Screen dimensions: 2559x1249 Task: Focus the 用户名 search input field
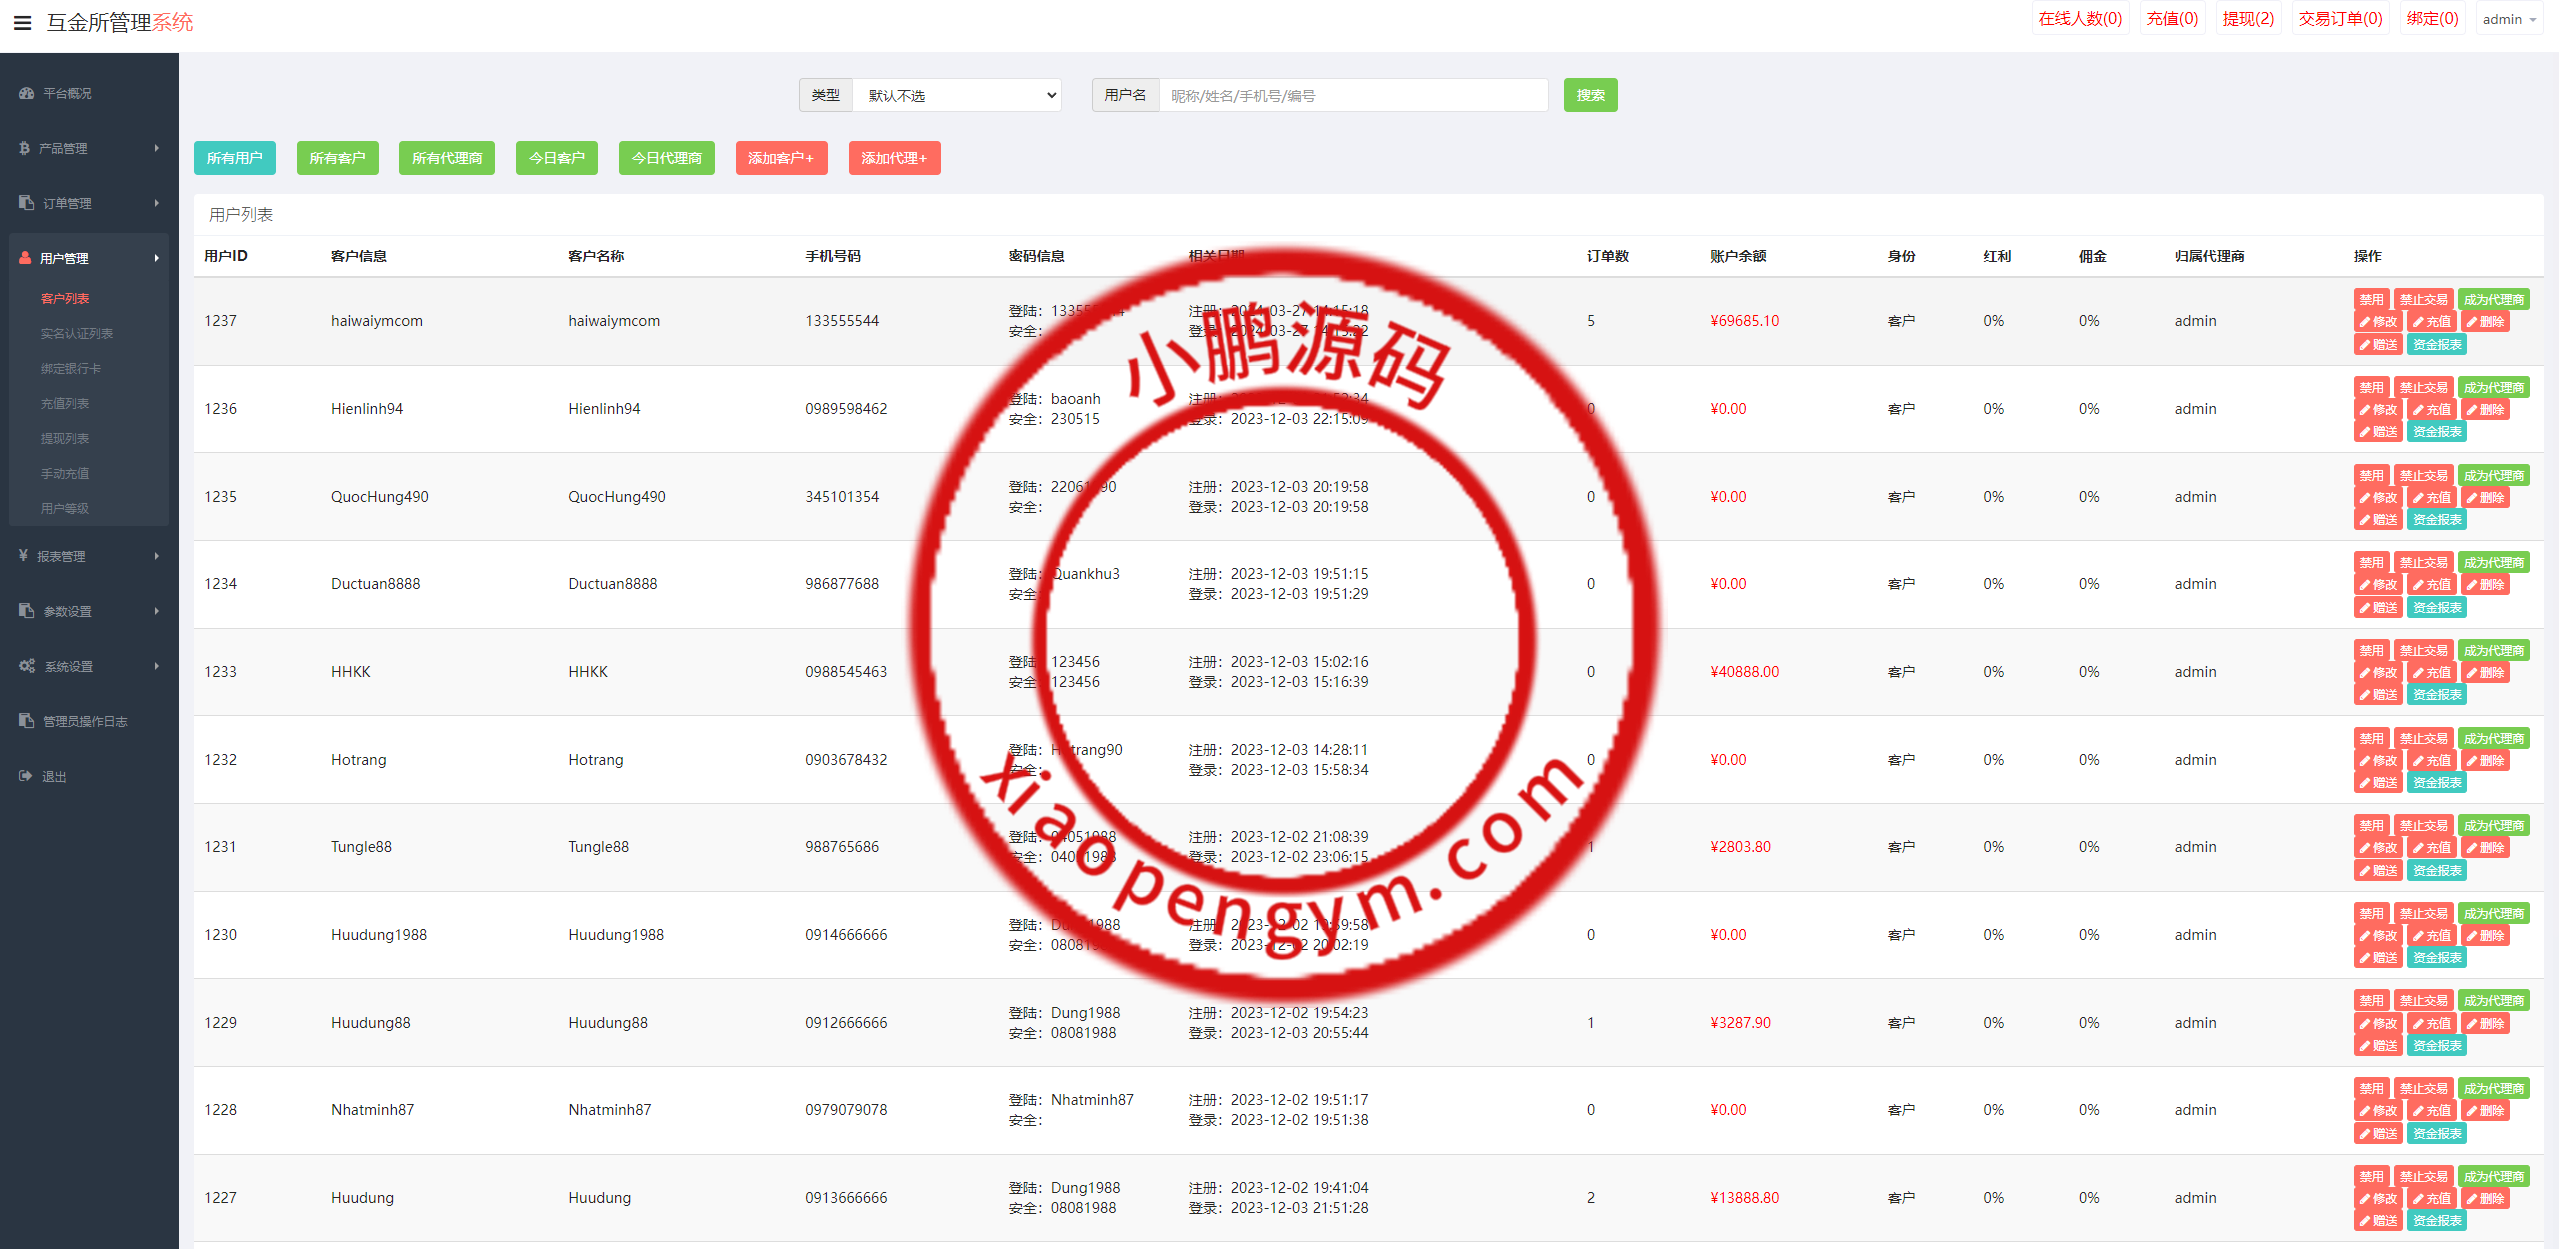tap(1352, 95)
